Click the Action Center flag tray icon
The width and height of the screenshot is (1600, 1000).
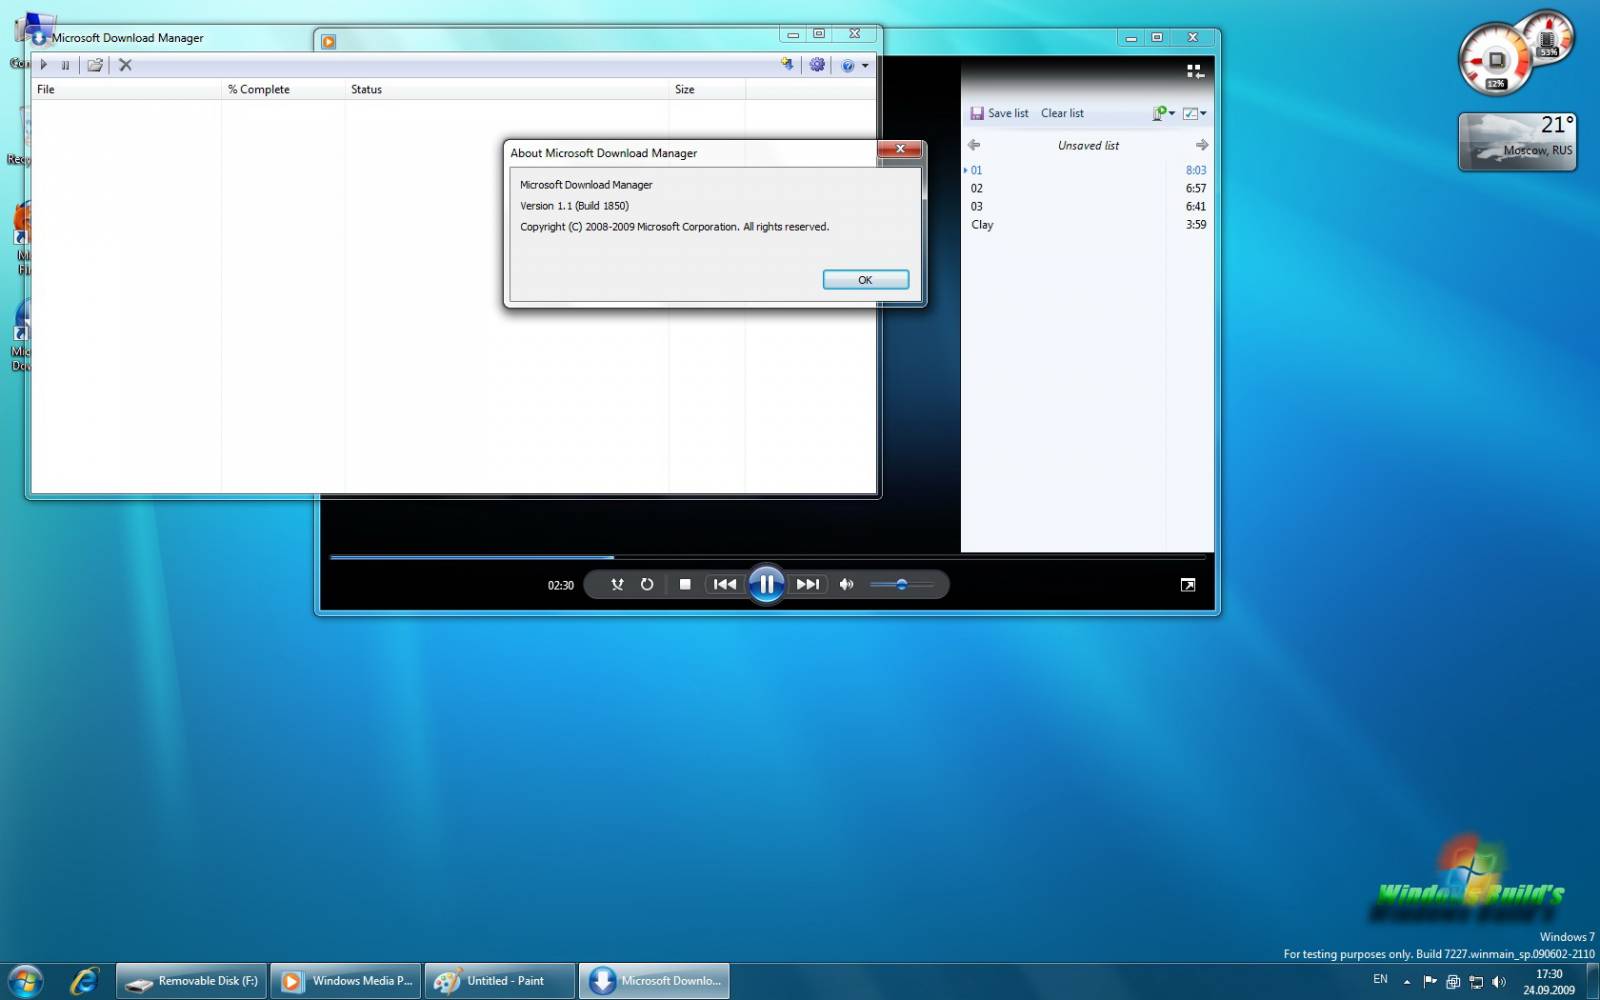[x=1430, y=982]
